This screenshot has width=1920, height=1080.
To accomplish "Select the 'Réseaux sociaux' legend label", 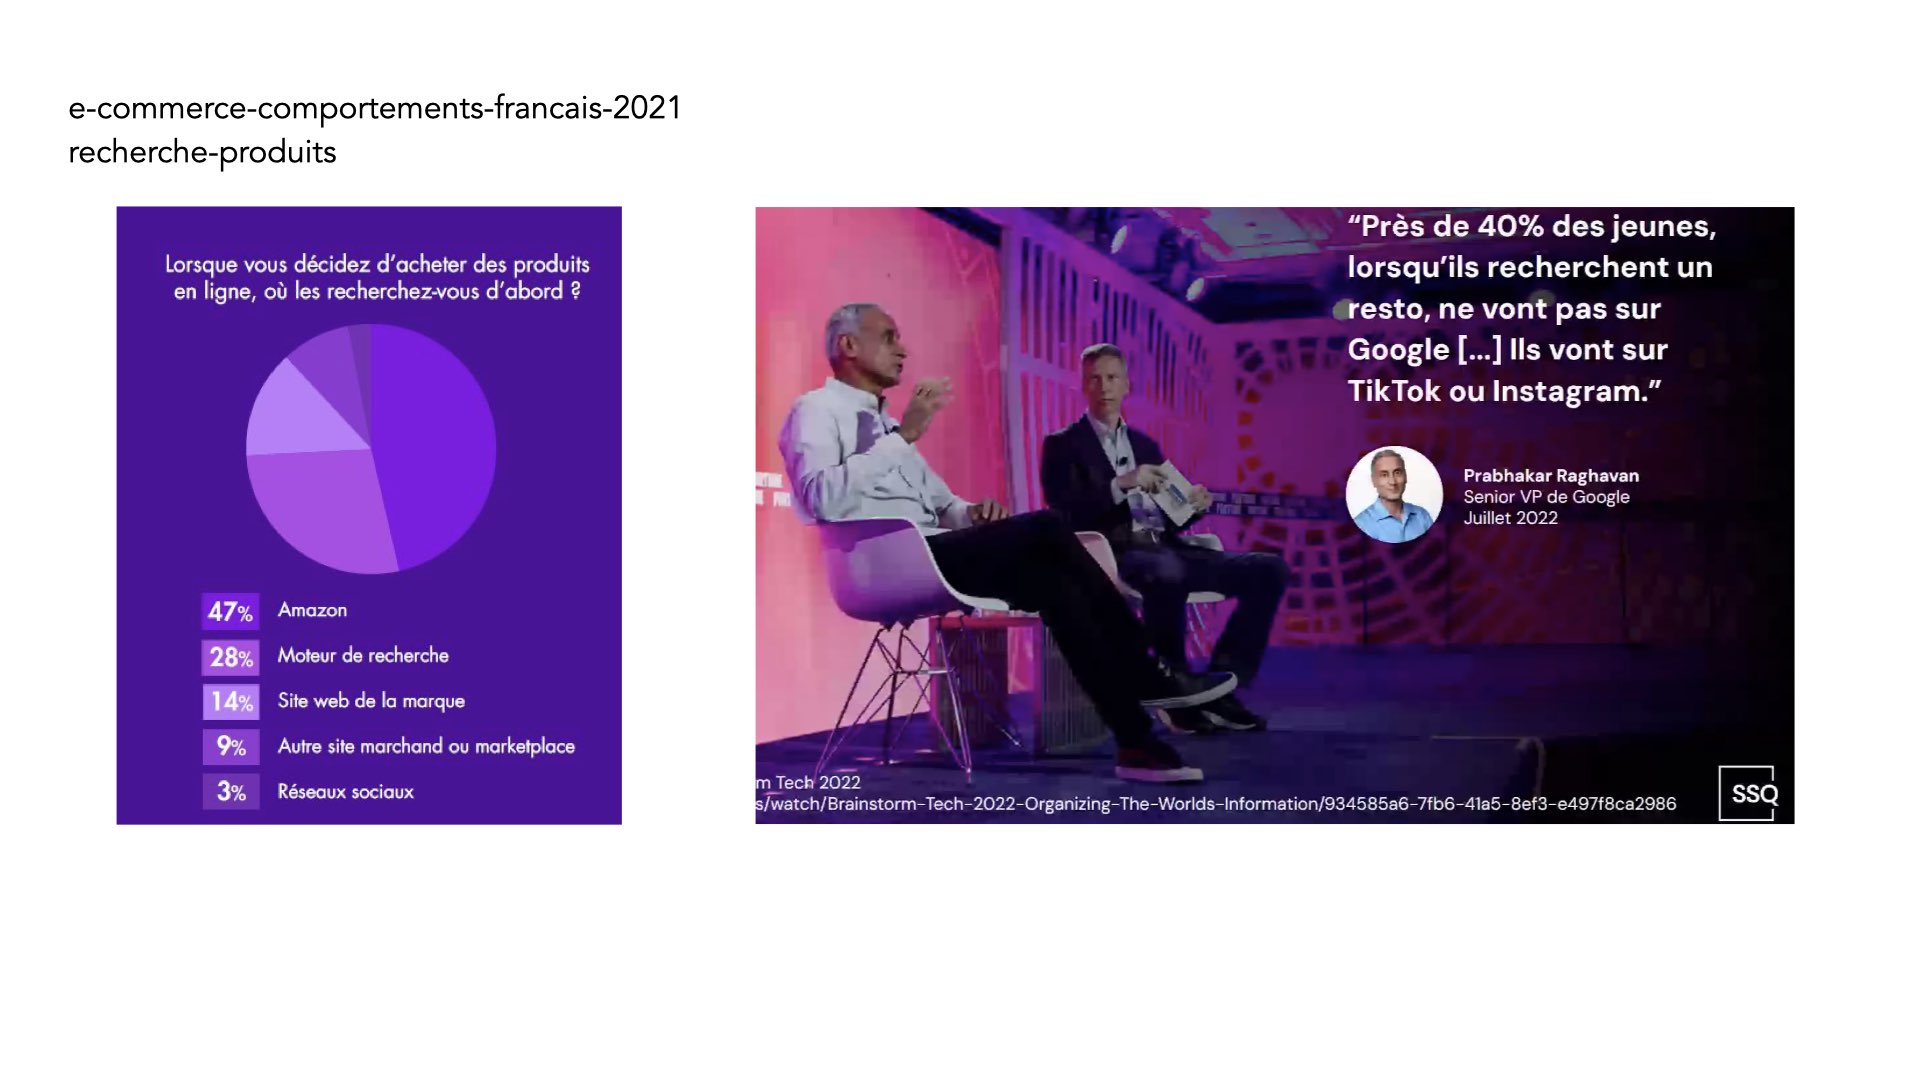I will tap(345, 792).
